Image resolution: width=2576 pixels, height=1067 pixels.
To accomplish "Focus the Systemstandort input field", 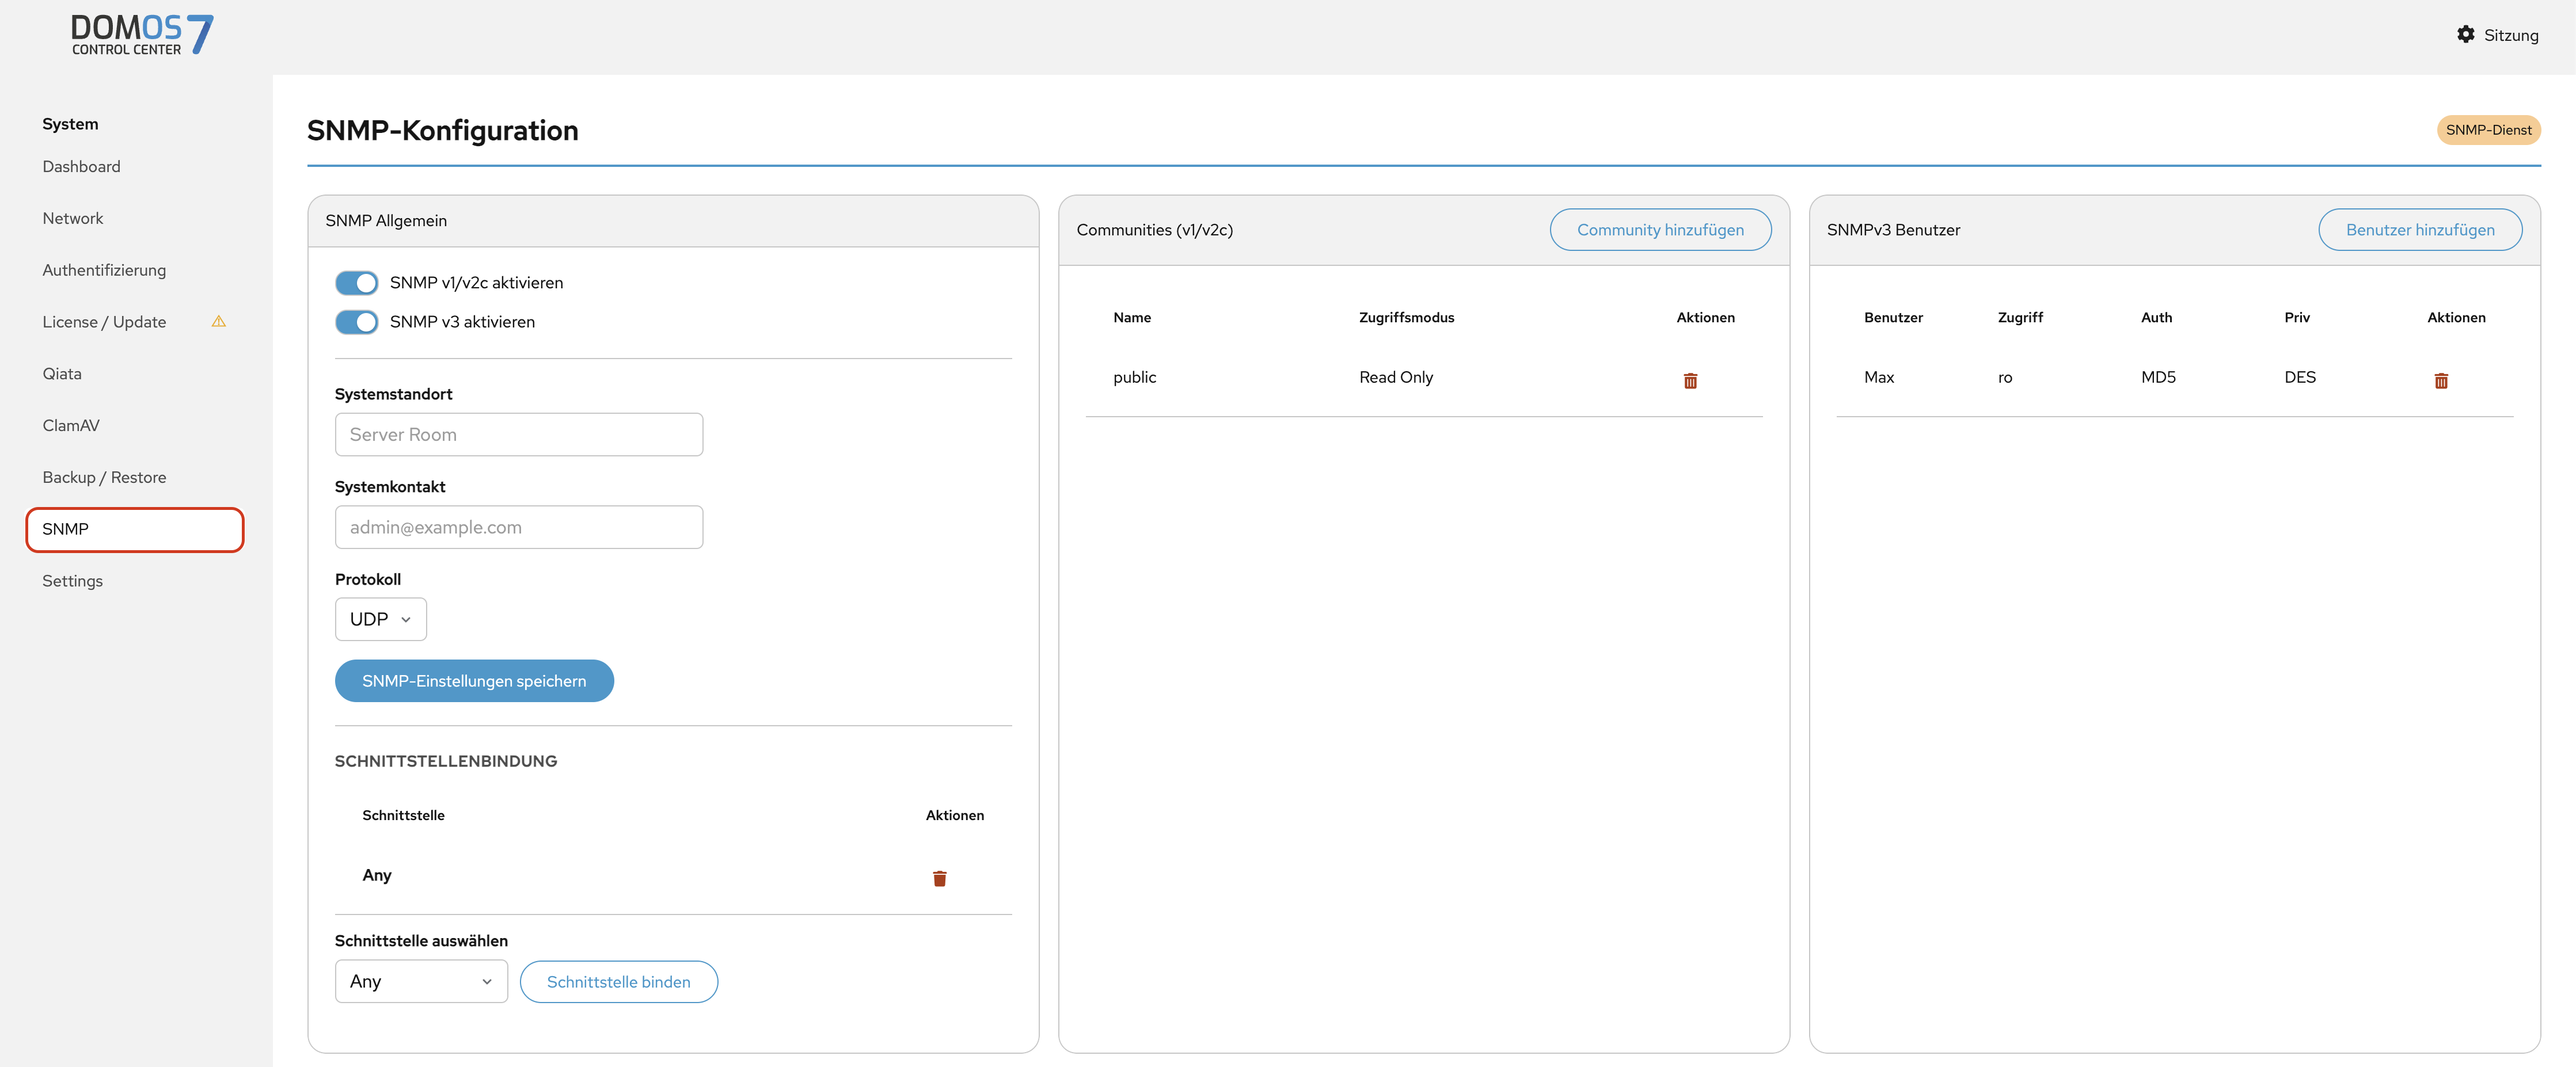I will coord(519,435).
